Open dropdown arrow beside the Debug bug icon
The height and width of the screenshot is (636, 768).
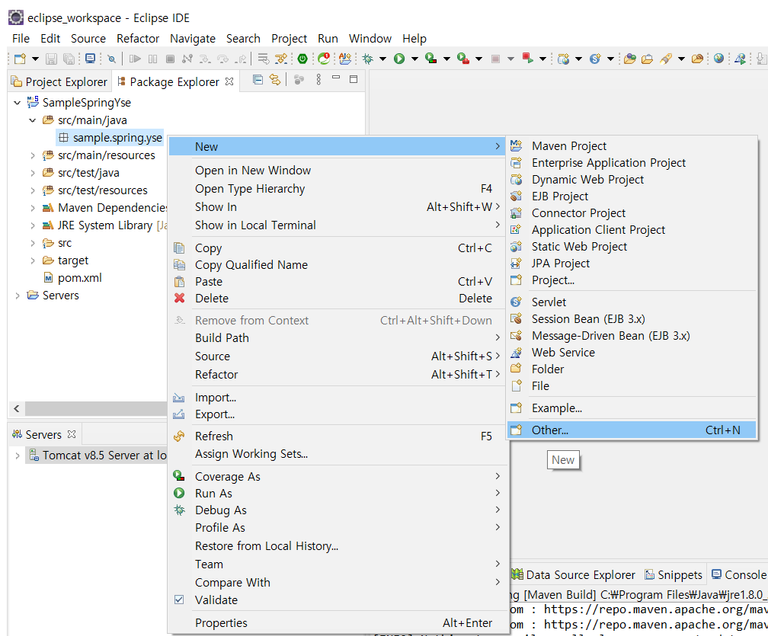tap(383, 59)
